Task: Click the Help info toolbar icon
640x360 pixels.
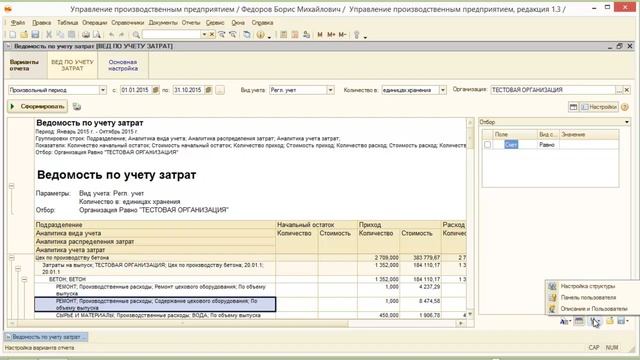Action: tap(260, 35)
